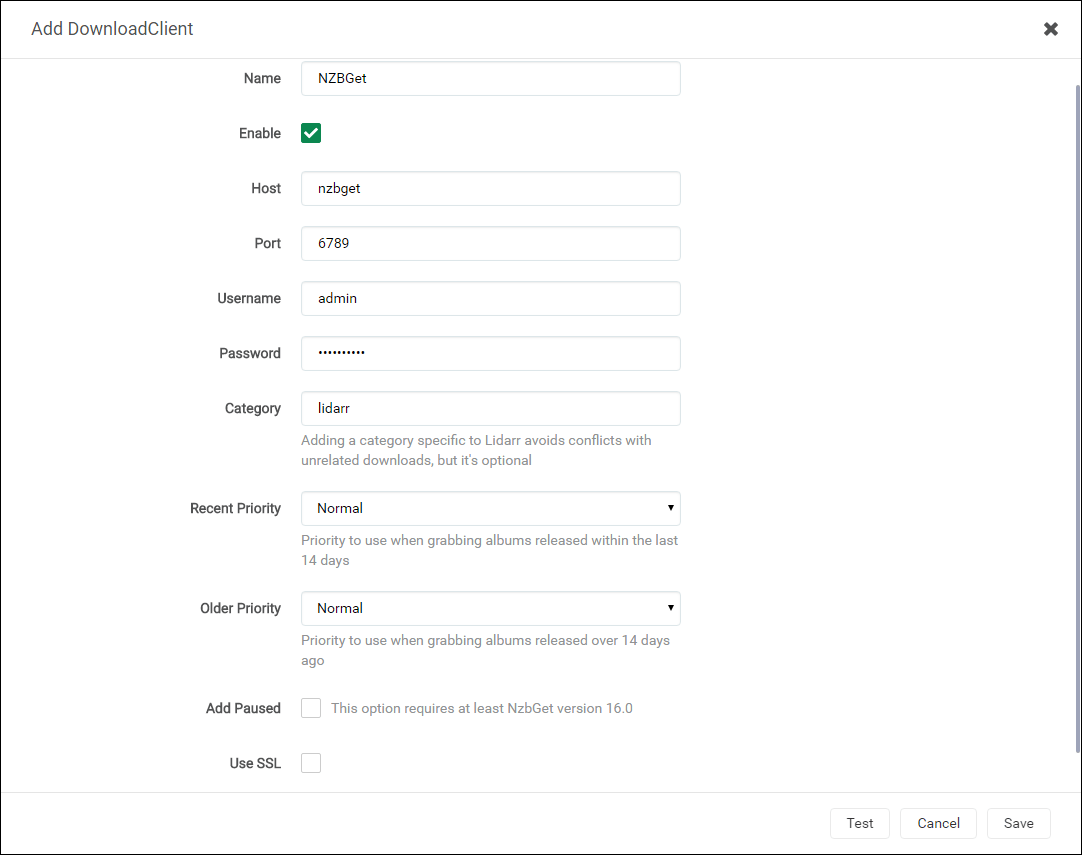Screen dimensions: 1082x855
Task: Expand the Older Priority selection arrow
Action: point(671,608)
